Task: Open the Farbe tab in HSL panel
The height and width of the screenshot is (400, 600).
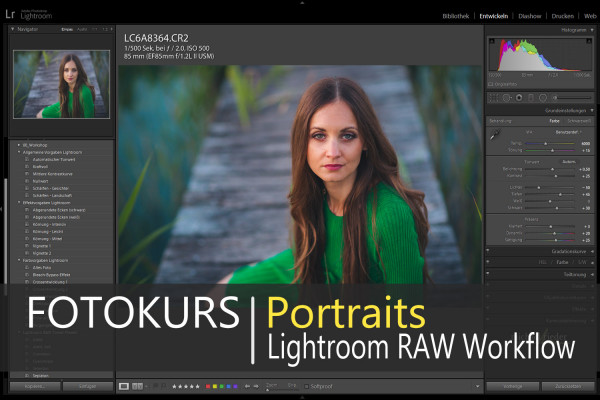Action: pos(562,262)
